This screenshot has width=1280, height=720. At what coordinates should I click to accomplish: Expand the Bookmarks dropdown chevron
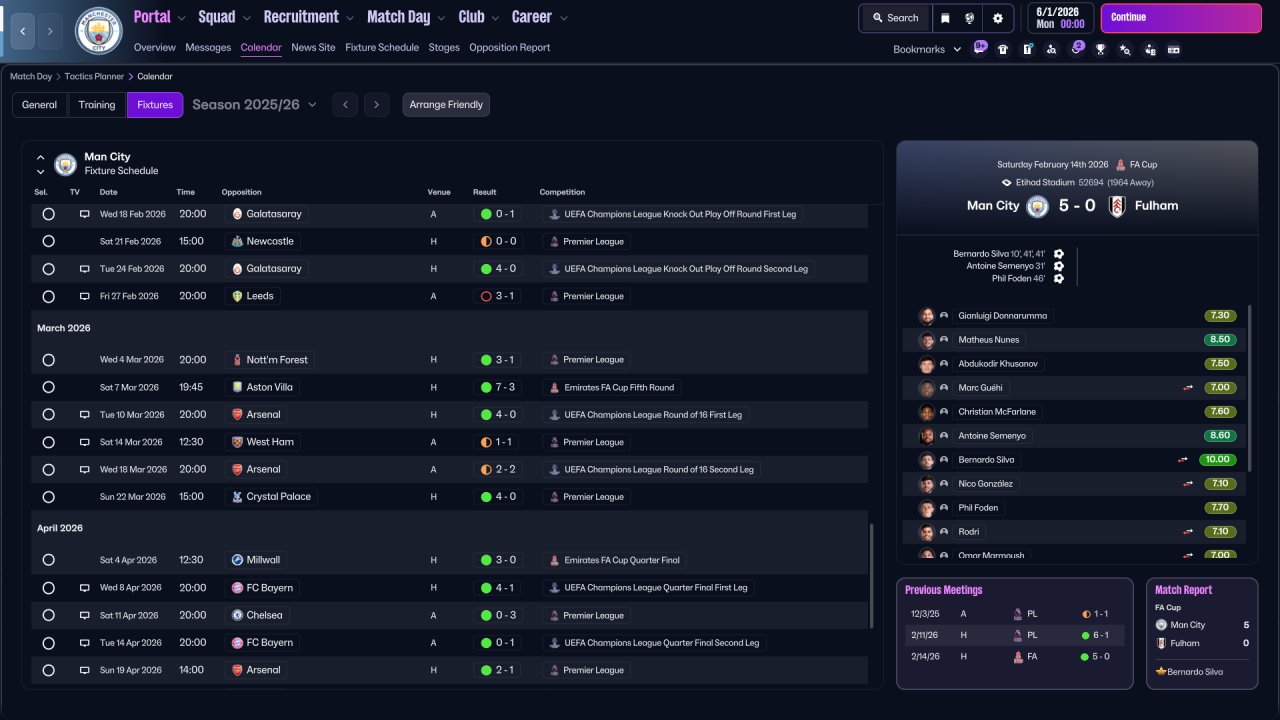pyautogui.click(x=957, y=49)
